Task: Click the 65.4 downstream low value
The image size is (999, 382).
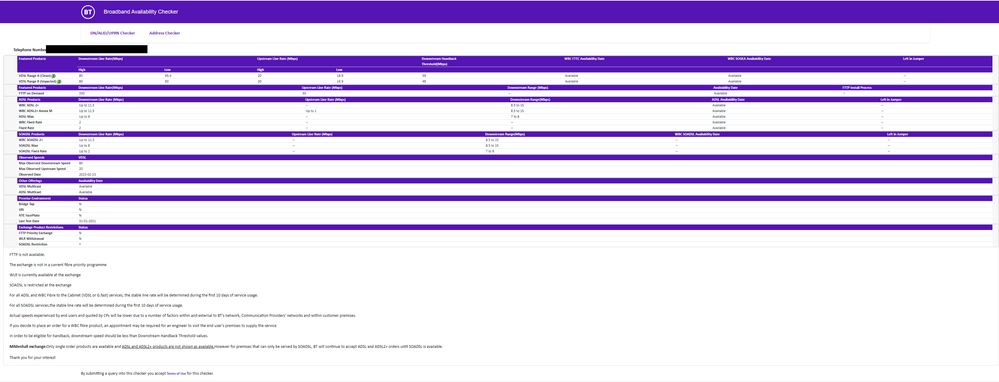Action: [x=168, y=76]
